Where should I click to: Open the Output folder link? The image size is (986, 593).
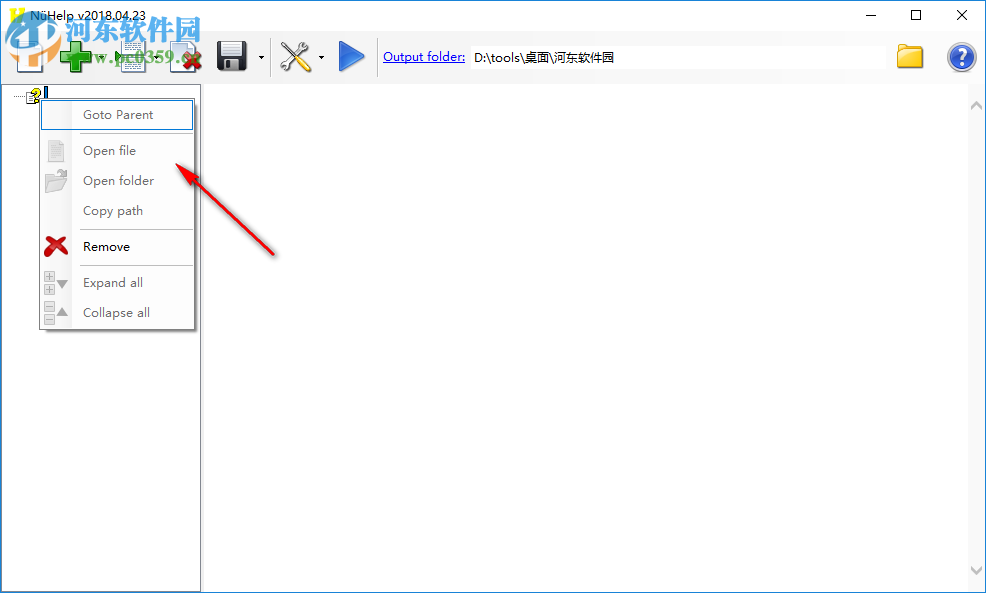click(424, 57)
